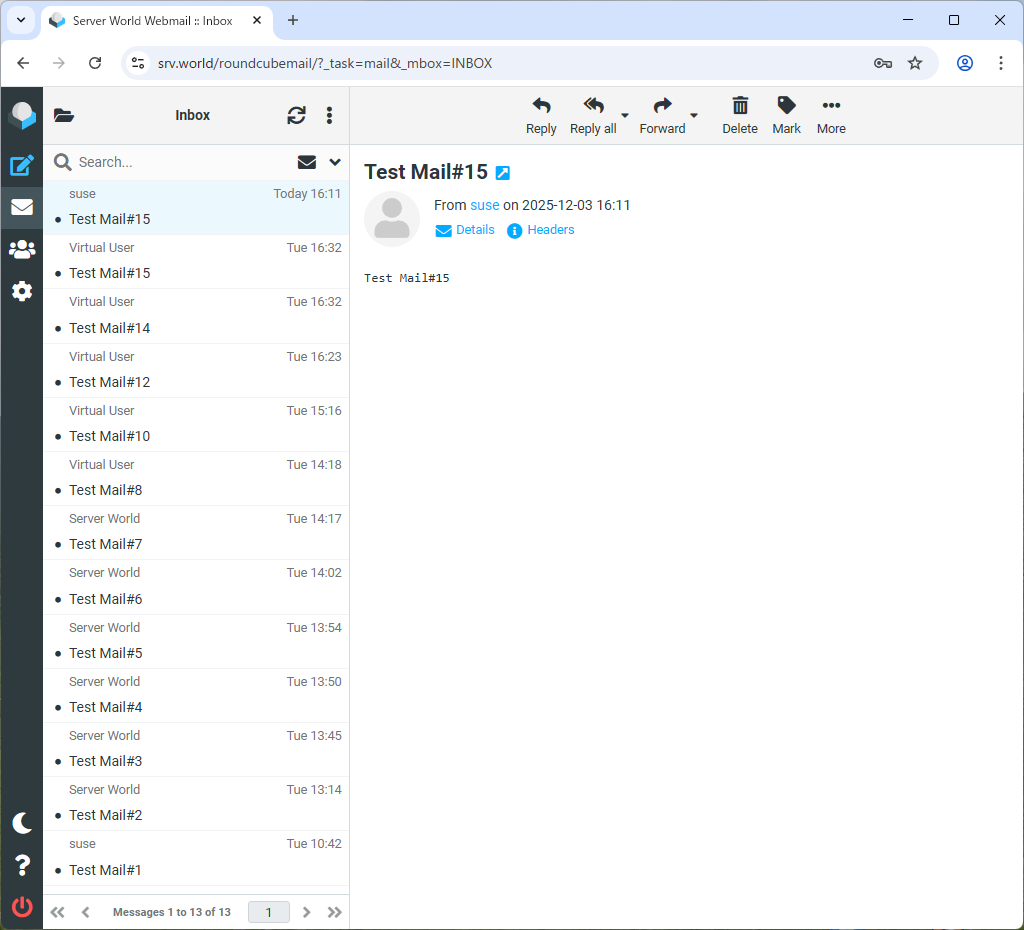Click the Delete trash icon

coord(740,115)
